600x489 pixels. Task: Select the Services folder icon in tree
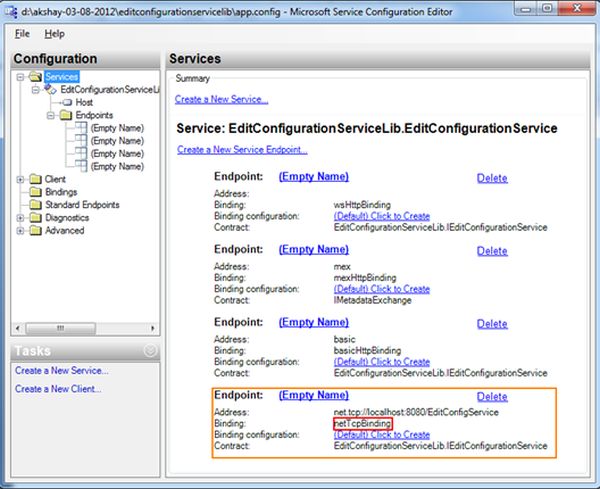pyautogui.click(x=35, y=77)
